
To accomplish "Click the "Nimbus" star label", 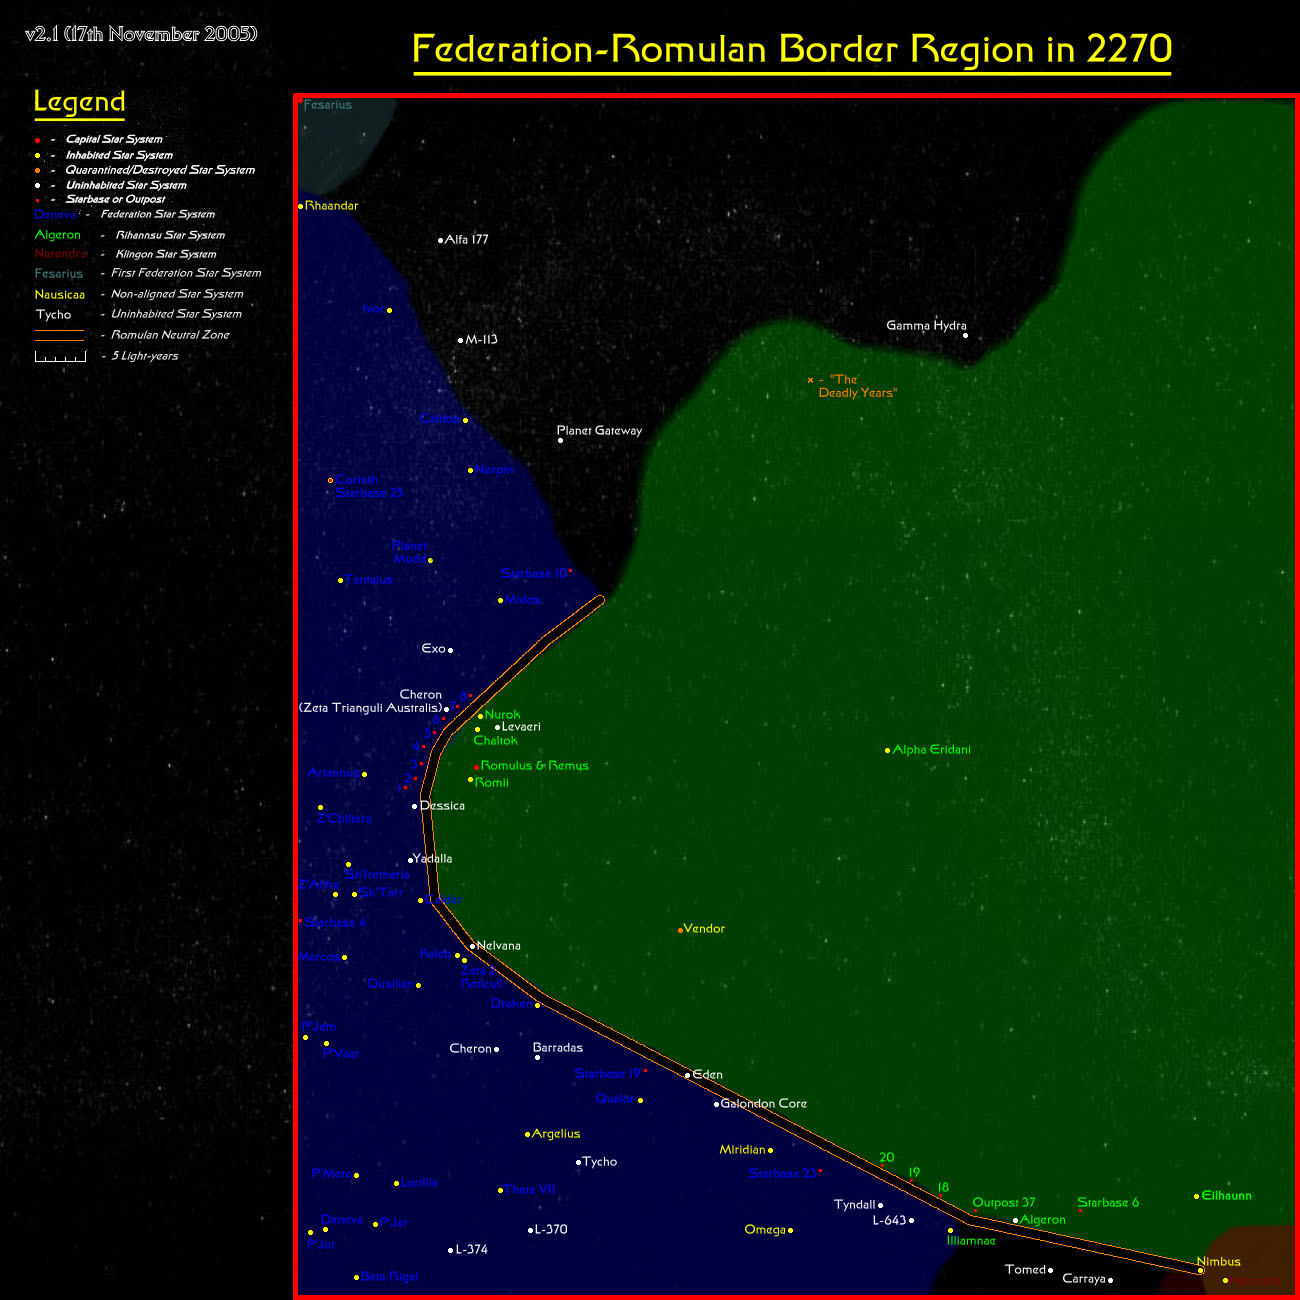I will [x=1218, y=1262].
